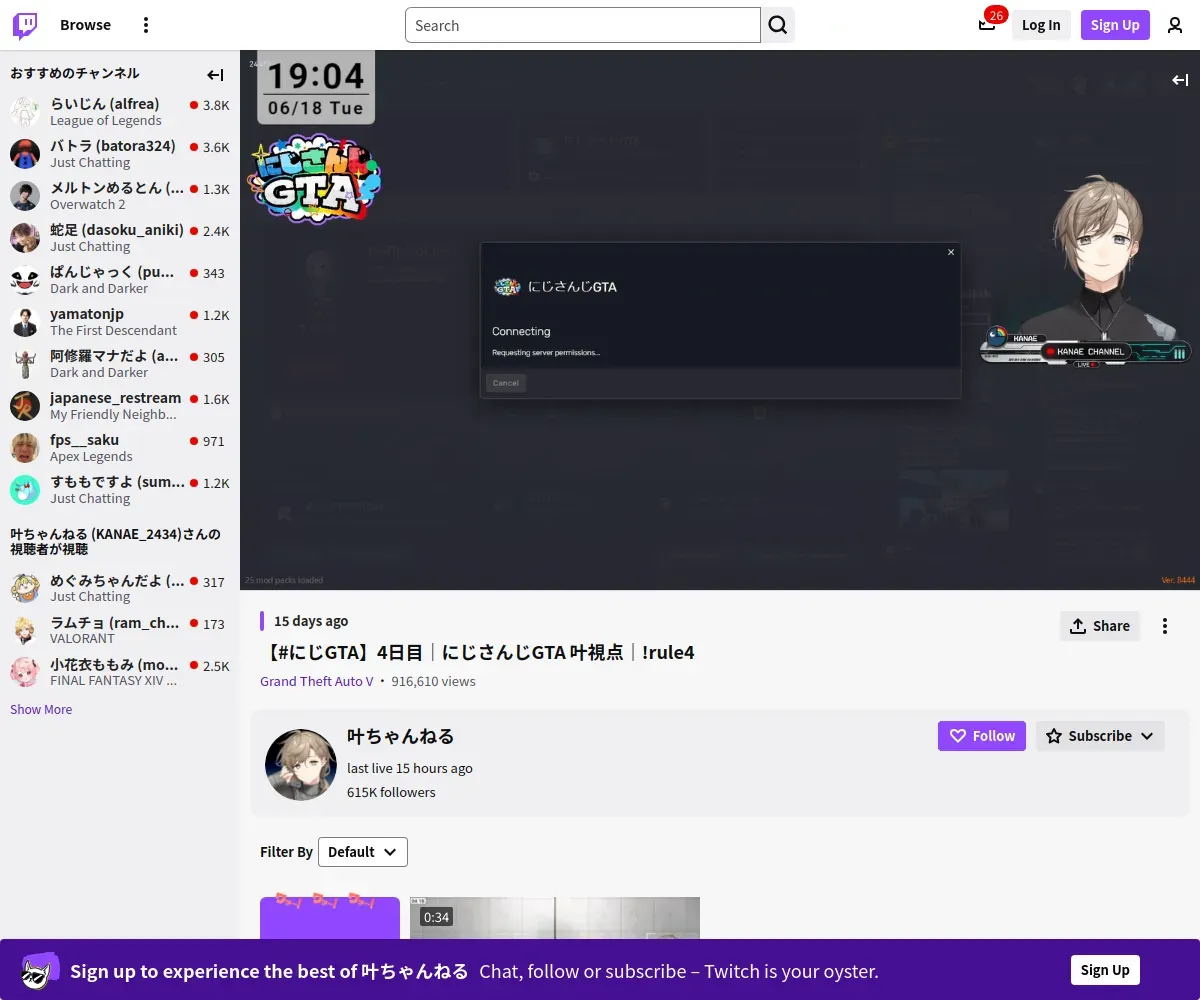Image resolution: width=1200 pixels, height=1000 pixels.
Task: Open more options beside Share
Action: (x=1165, y=626)
